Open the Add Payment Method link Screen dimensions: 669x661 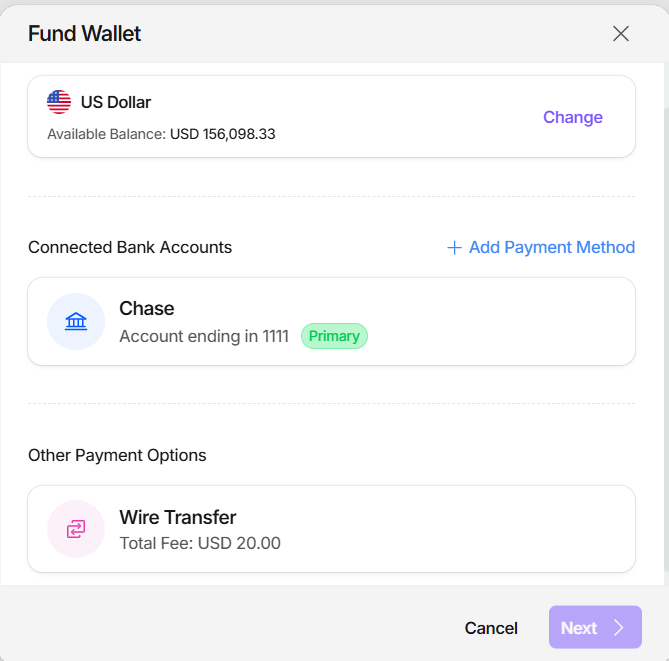tap(551, 247)
